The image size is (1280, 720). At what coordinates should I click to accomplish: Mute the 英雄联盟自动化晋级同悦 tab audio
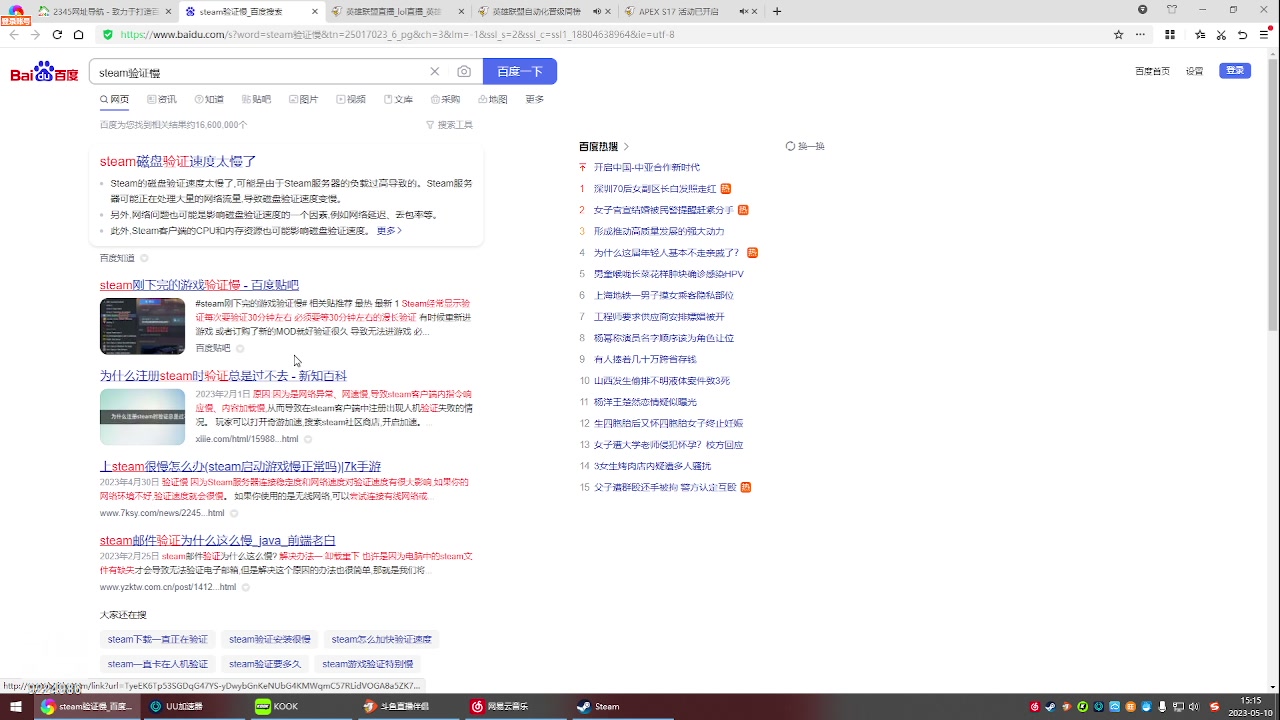[x=597, y=11]
